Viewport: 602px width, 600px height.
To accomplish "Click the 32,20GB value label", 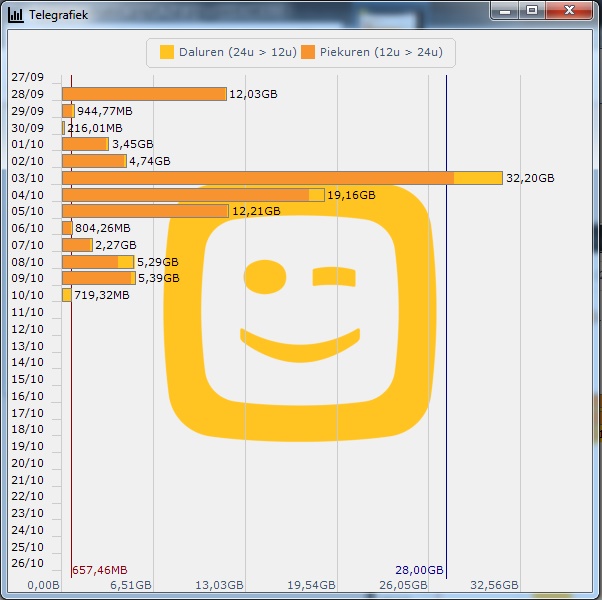I will (530, 178).
